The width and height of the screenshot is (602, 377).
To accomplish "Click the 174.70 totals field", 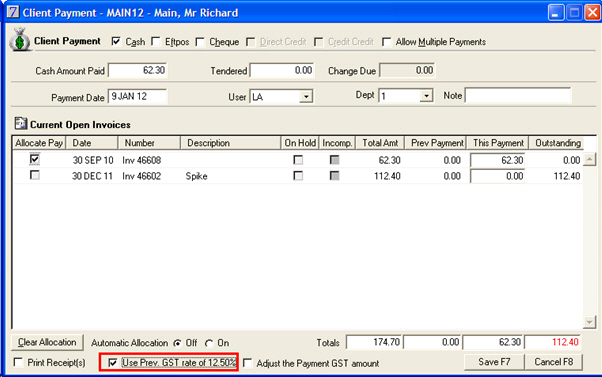I will (x=374, y=342).
